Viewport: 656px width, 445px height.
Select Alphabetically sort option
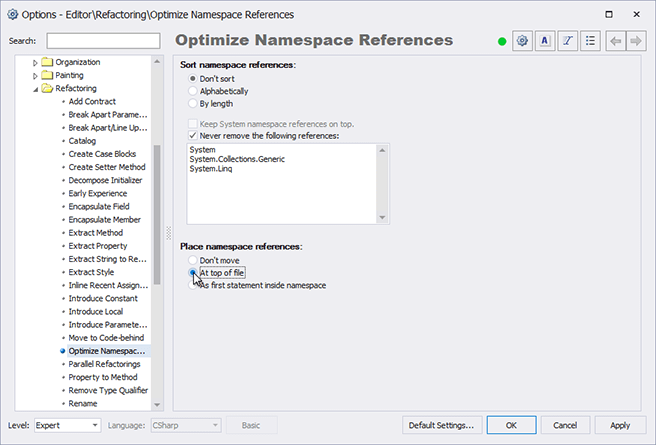pos(194,91)
